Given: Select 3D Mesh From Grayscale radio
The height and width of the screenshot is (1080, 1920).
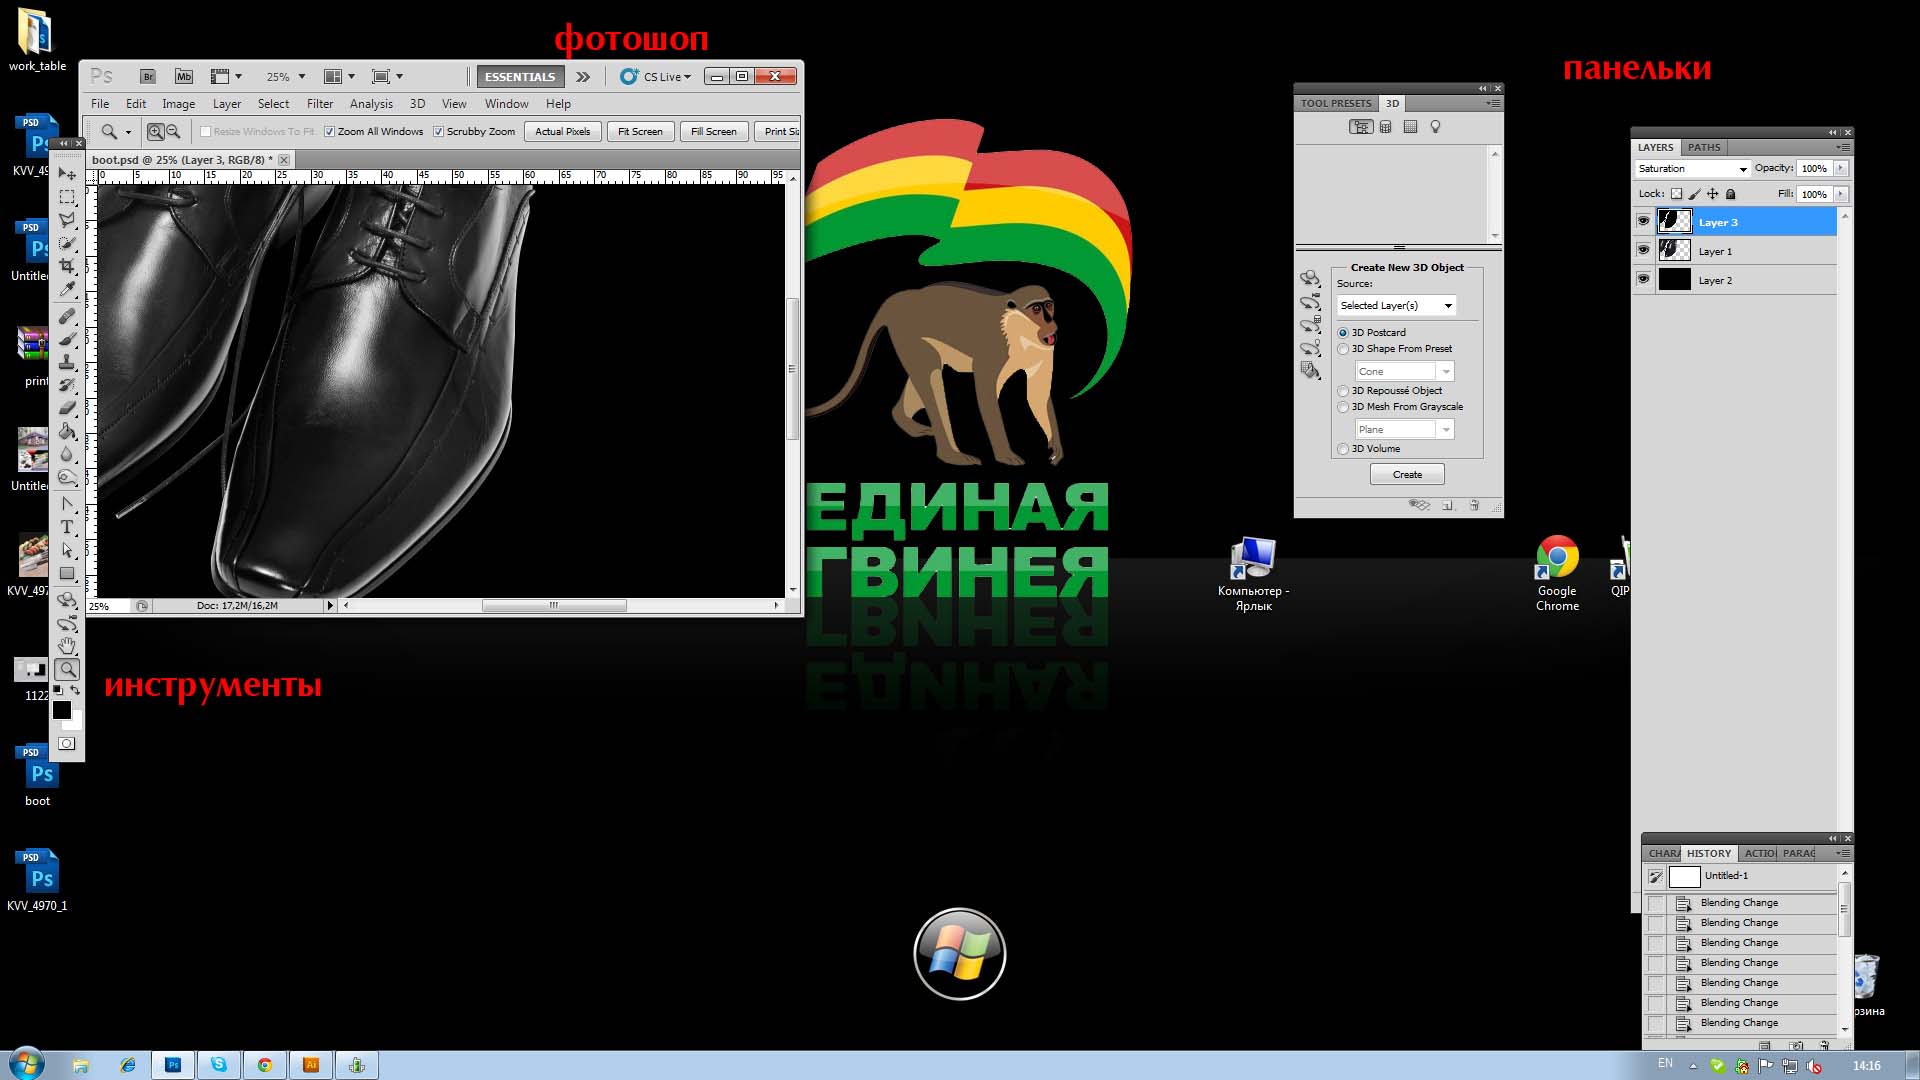Looking at the screenshot, I should [1343, 407].
